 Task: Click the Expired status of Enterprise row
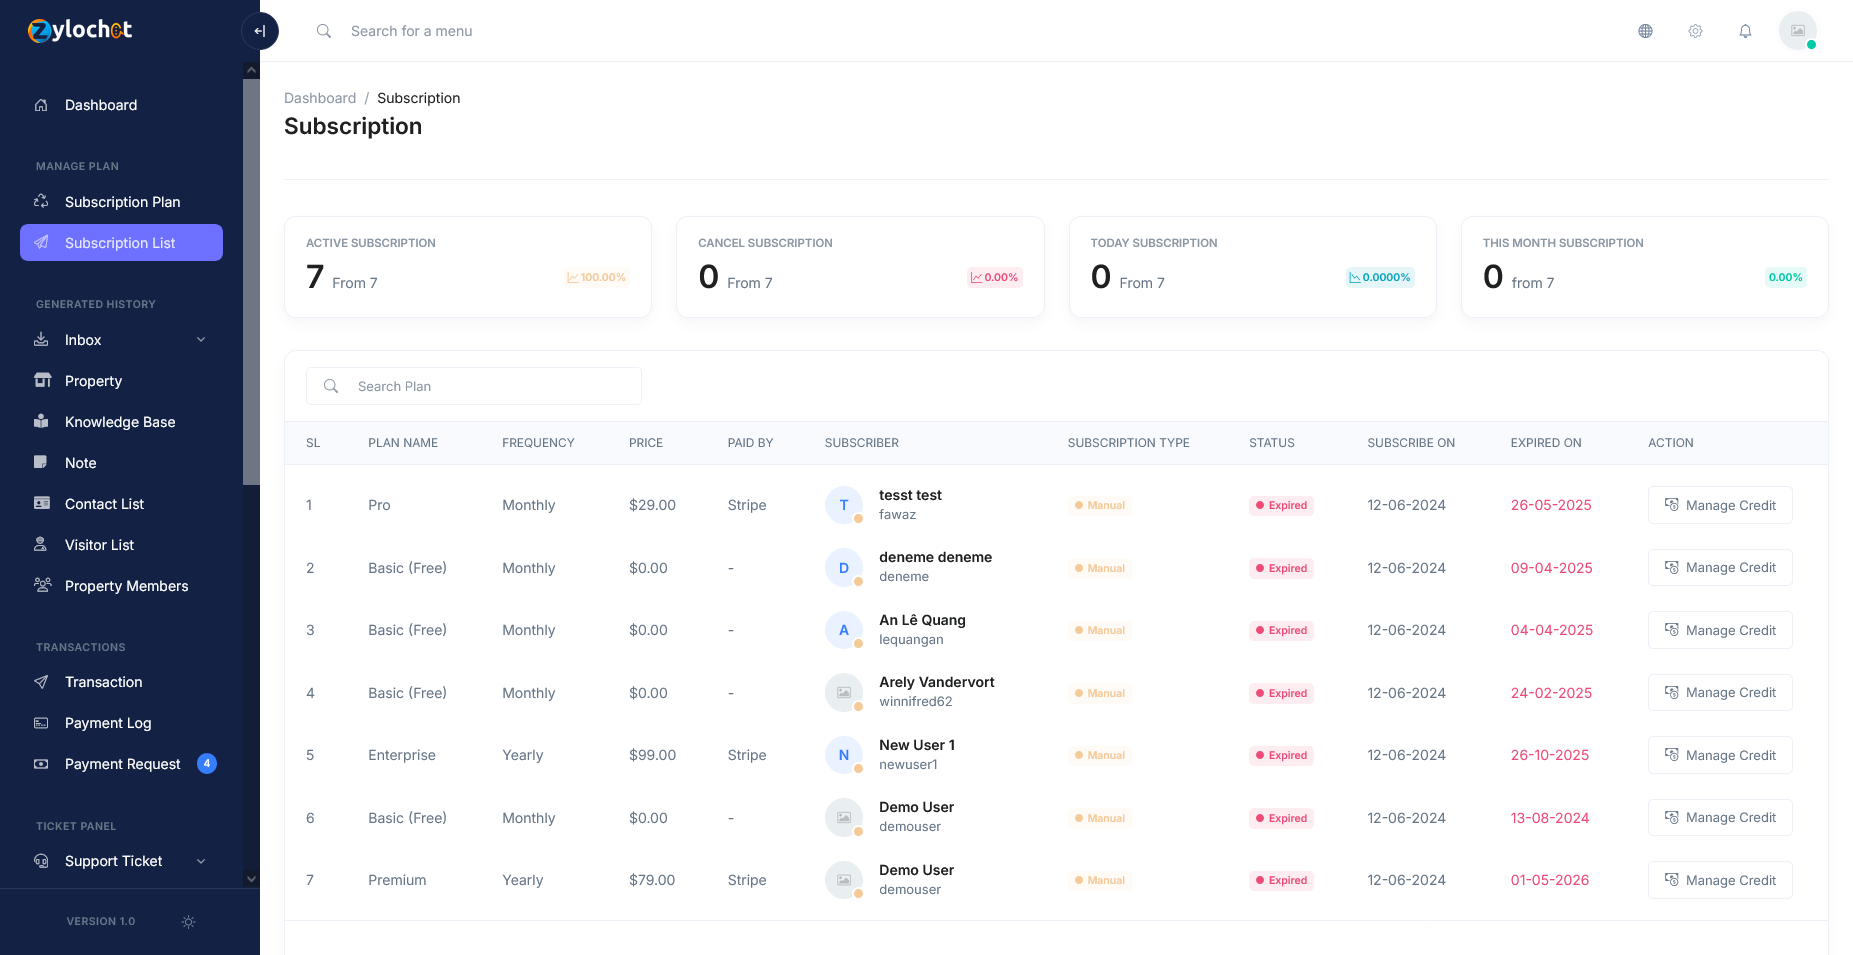(x=1281, y=755)
